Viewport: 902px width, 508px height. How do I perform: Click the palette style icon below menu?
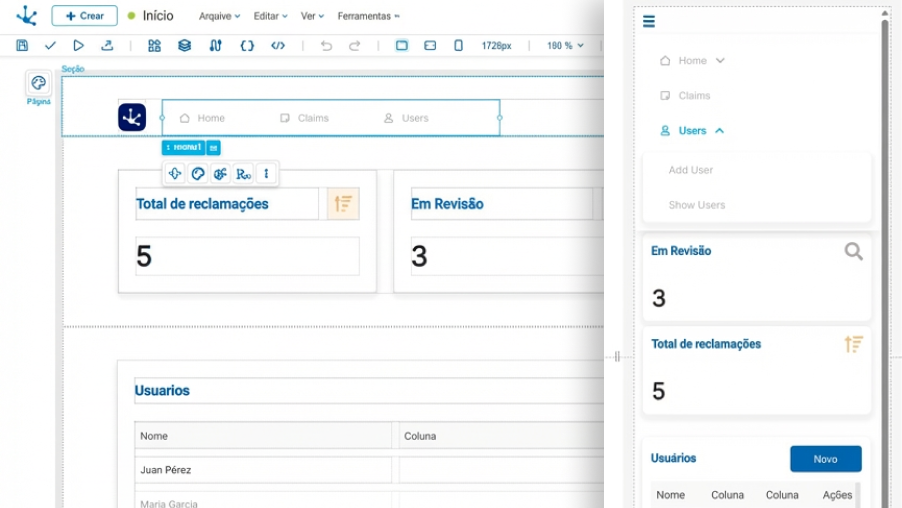[x=198, y=174]
